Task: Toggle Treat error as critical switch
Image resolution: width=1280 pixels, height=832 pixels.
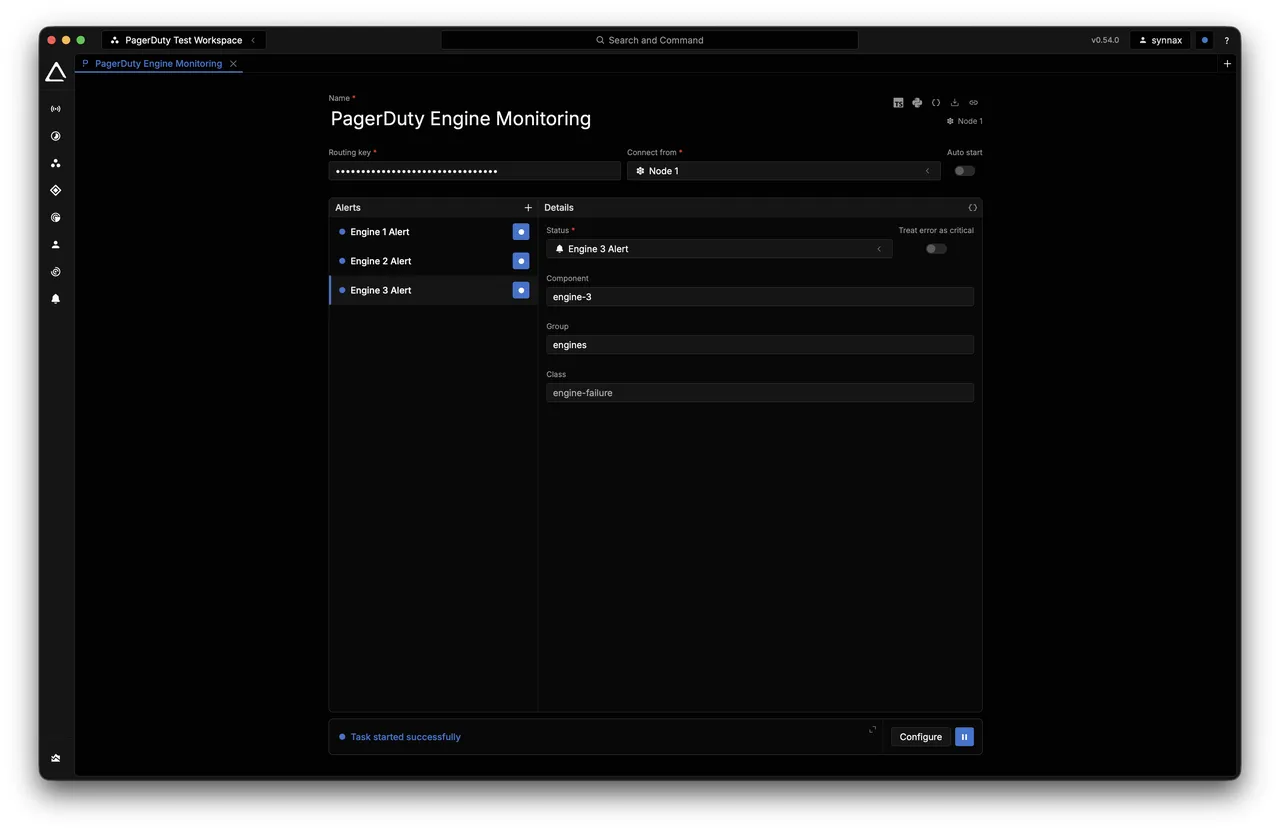Action: [936, 249]
